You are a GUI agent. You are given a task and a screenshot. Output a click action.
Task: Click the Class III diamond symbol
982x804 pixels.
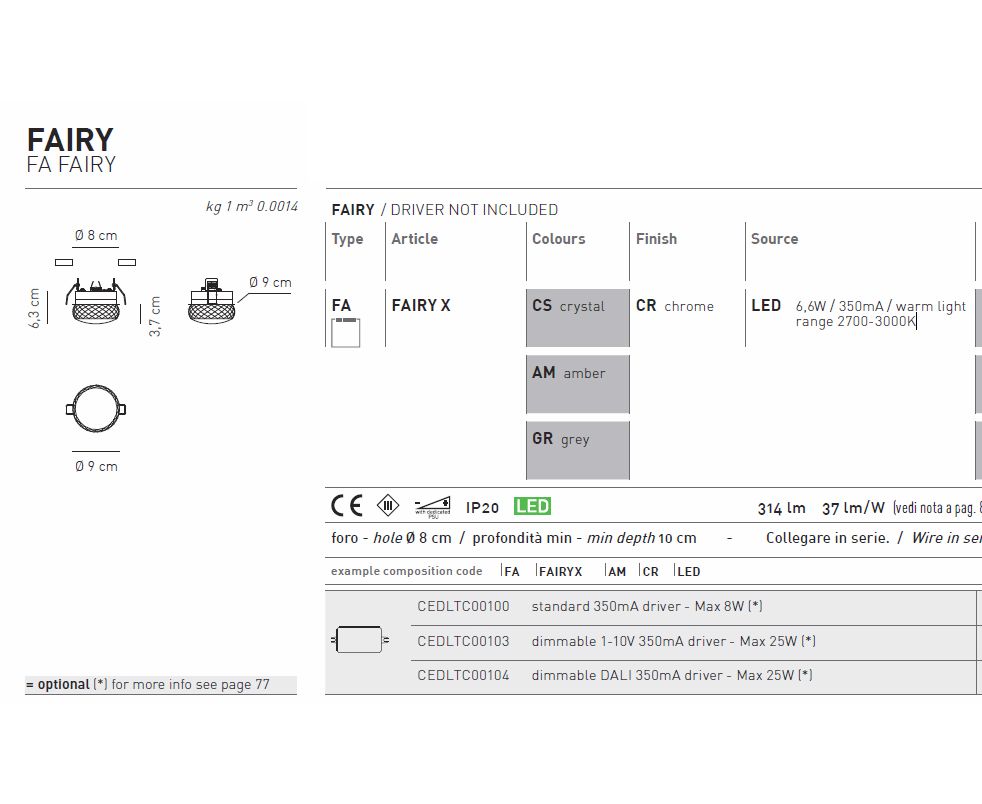click(387, 506)
